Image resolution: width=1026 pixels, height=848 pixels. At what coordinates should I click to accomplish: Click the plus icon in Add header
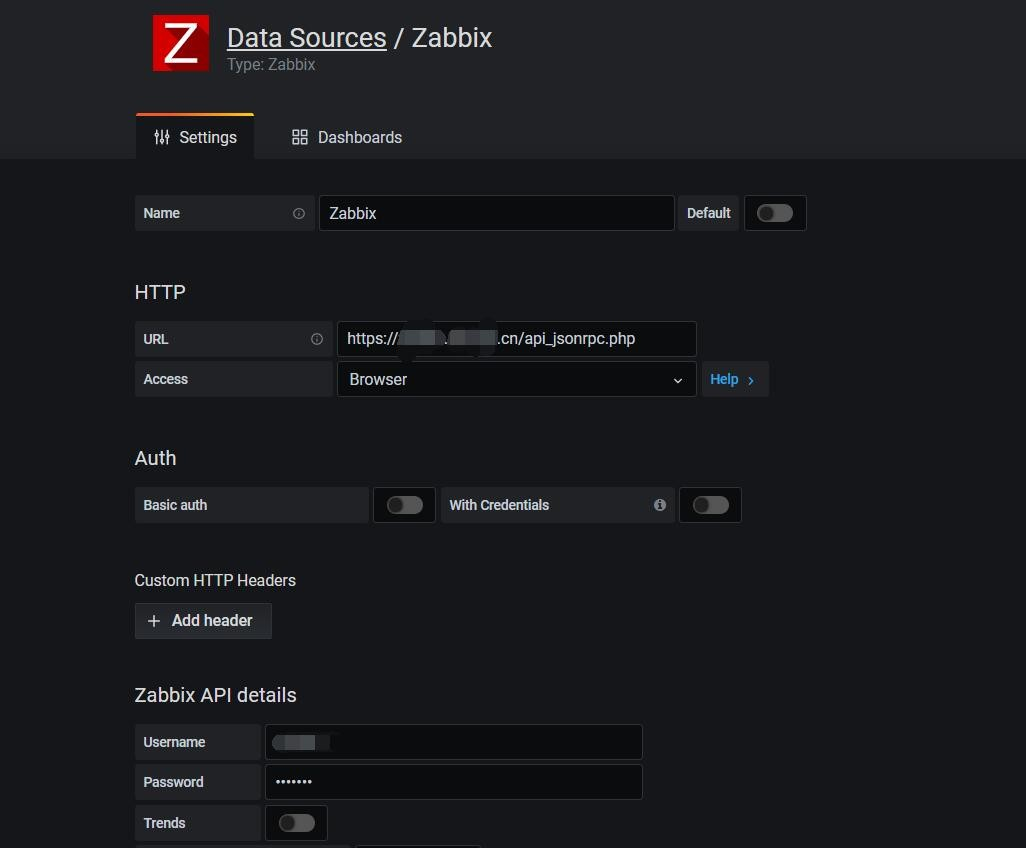click(x=154, y=621)
